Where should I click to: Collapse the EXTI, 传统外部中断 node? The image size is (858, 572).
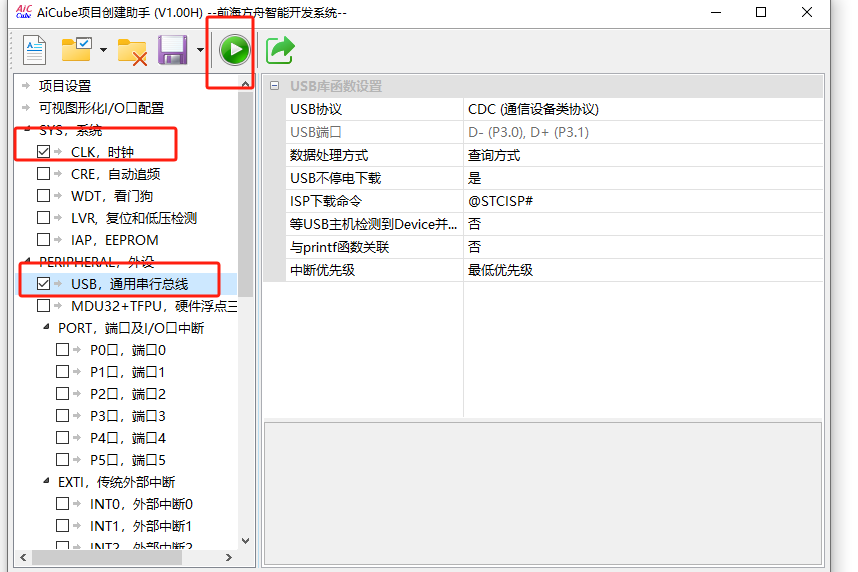point(47,481)
